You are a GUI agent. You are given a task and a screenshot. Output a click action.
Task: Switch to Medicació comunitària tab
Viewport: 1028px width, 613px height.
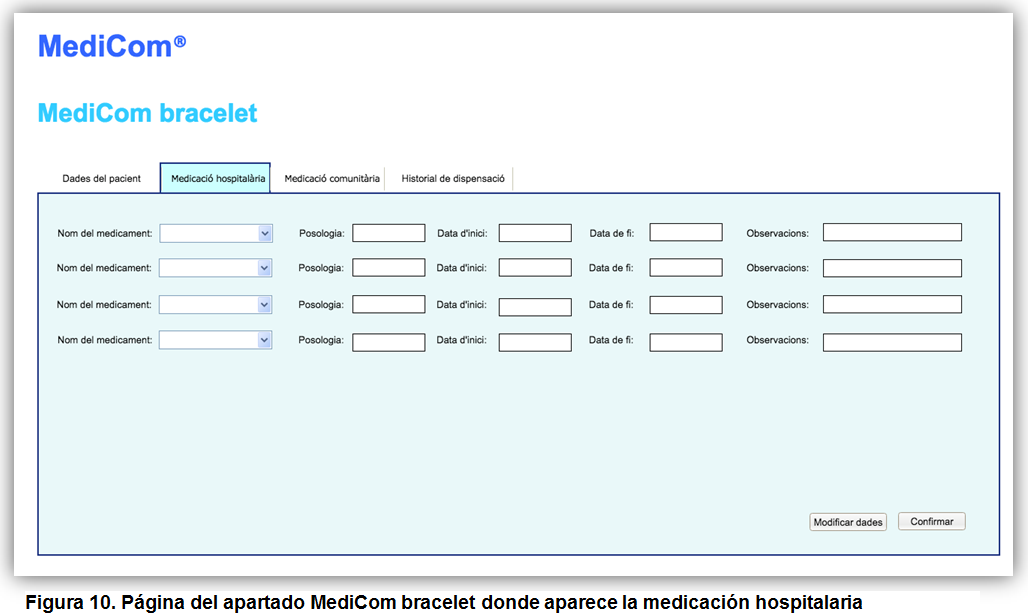(332, 178)
